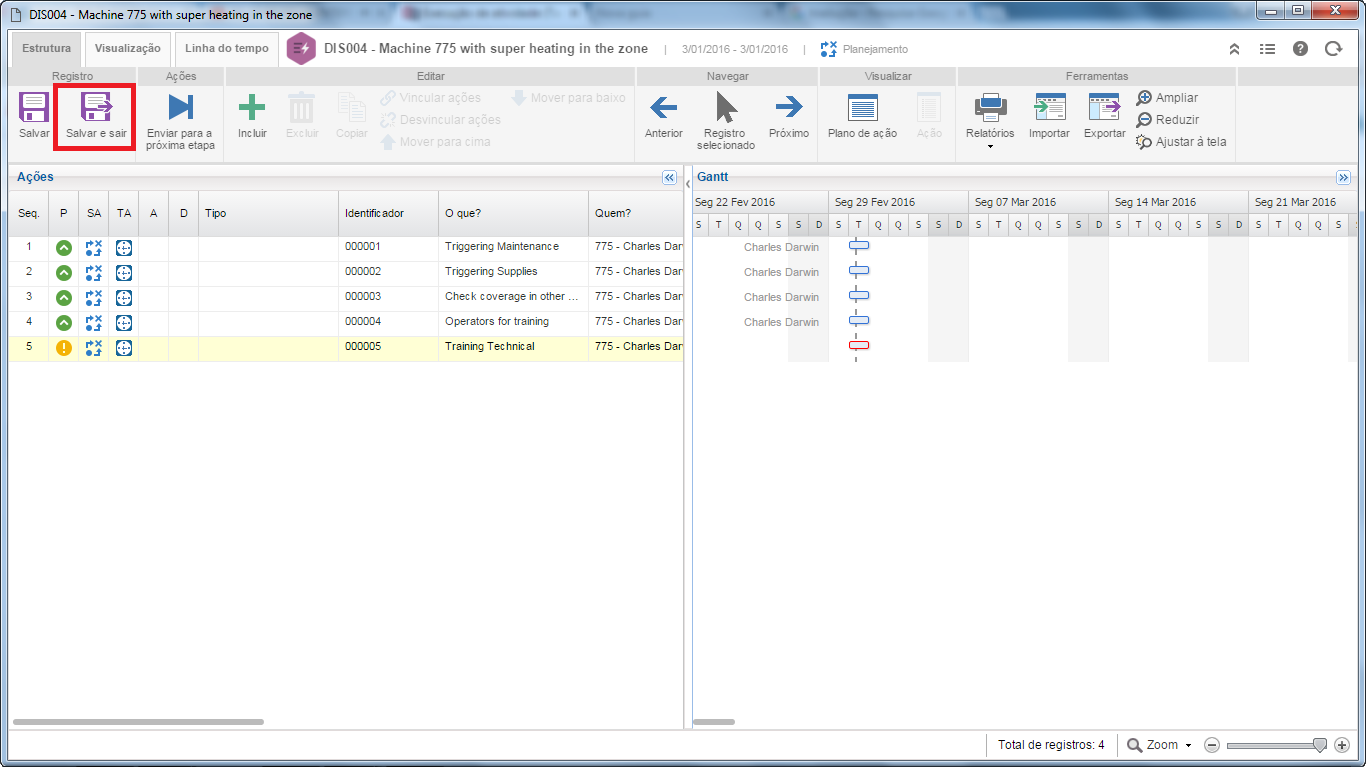This screenshot has height=767, width=1366.
Task: Click the green priority icon in row 1
Action: click(64, 247)
